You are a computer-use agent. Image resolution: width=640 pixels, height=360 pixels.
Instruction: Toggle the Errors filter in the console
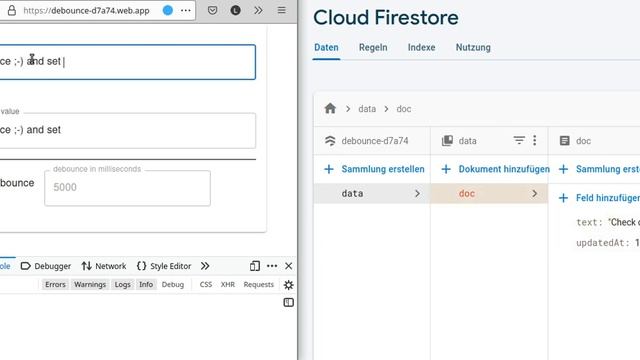(55, 284)
